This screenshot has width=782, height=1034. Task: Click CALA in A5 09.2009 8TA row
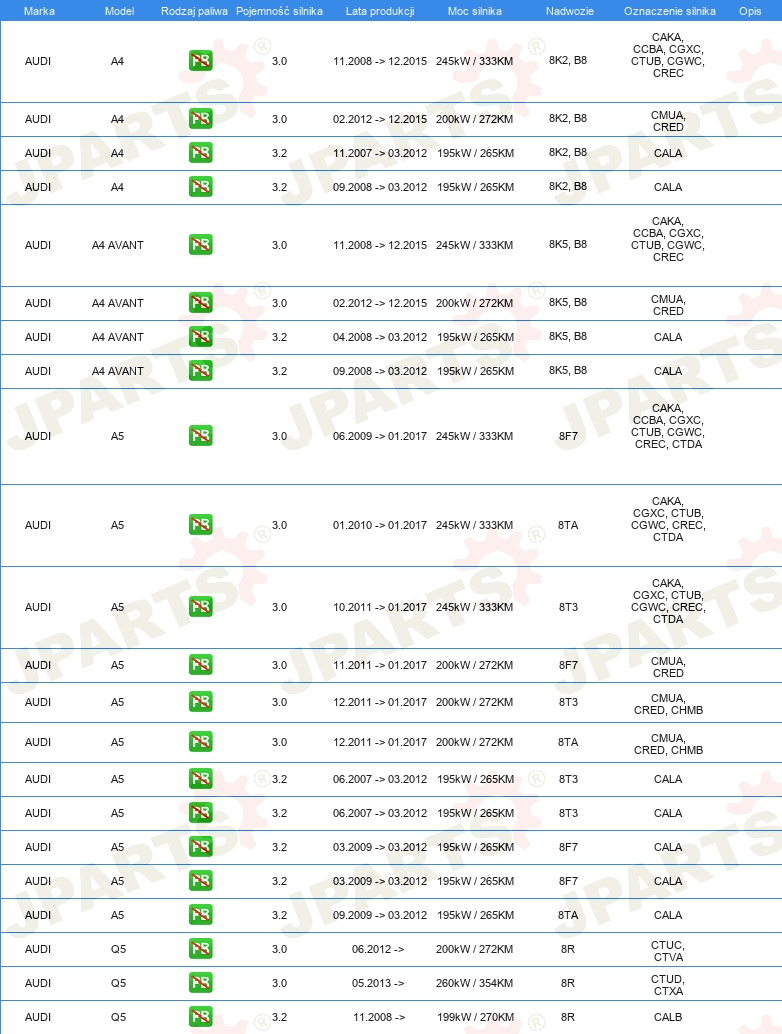coord(668,915)
